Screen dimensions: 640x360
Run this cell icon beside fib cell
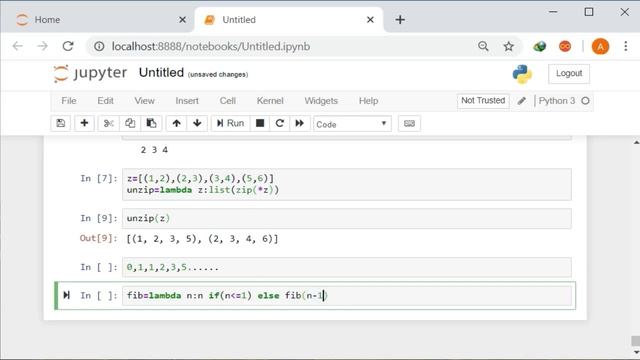pos(67,295)
